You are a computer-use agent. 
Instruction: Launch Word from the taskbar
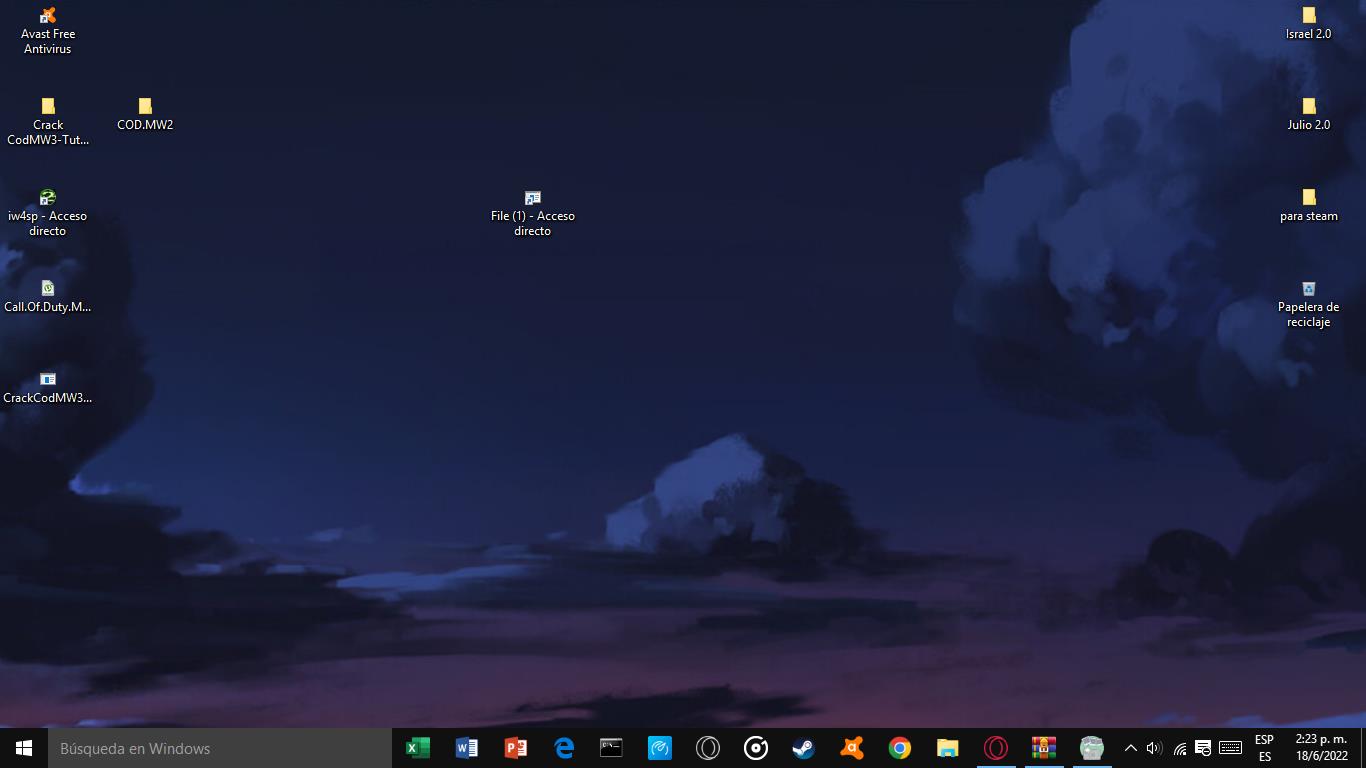coord(466,748)
